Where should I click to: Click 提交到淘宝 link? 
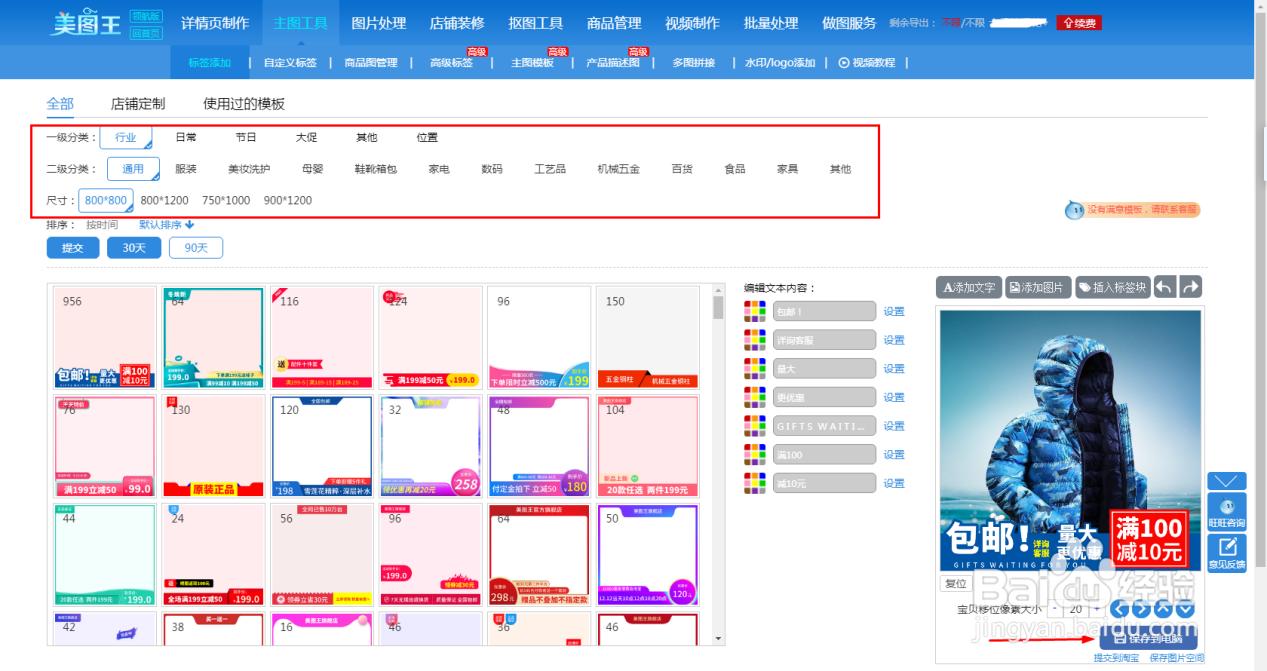[x=1117, y=658]
